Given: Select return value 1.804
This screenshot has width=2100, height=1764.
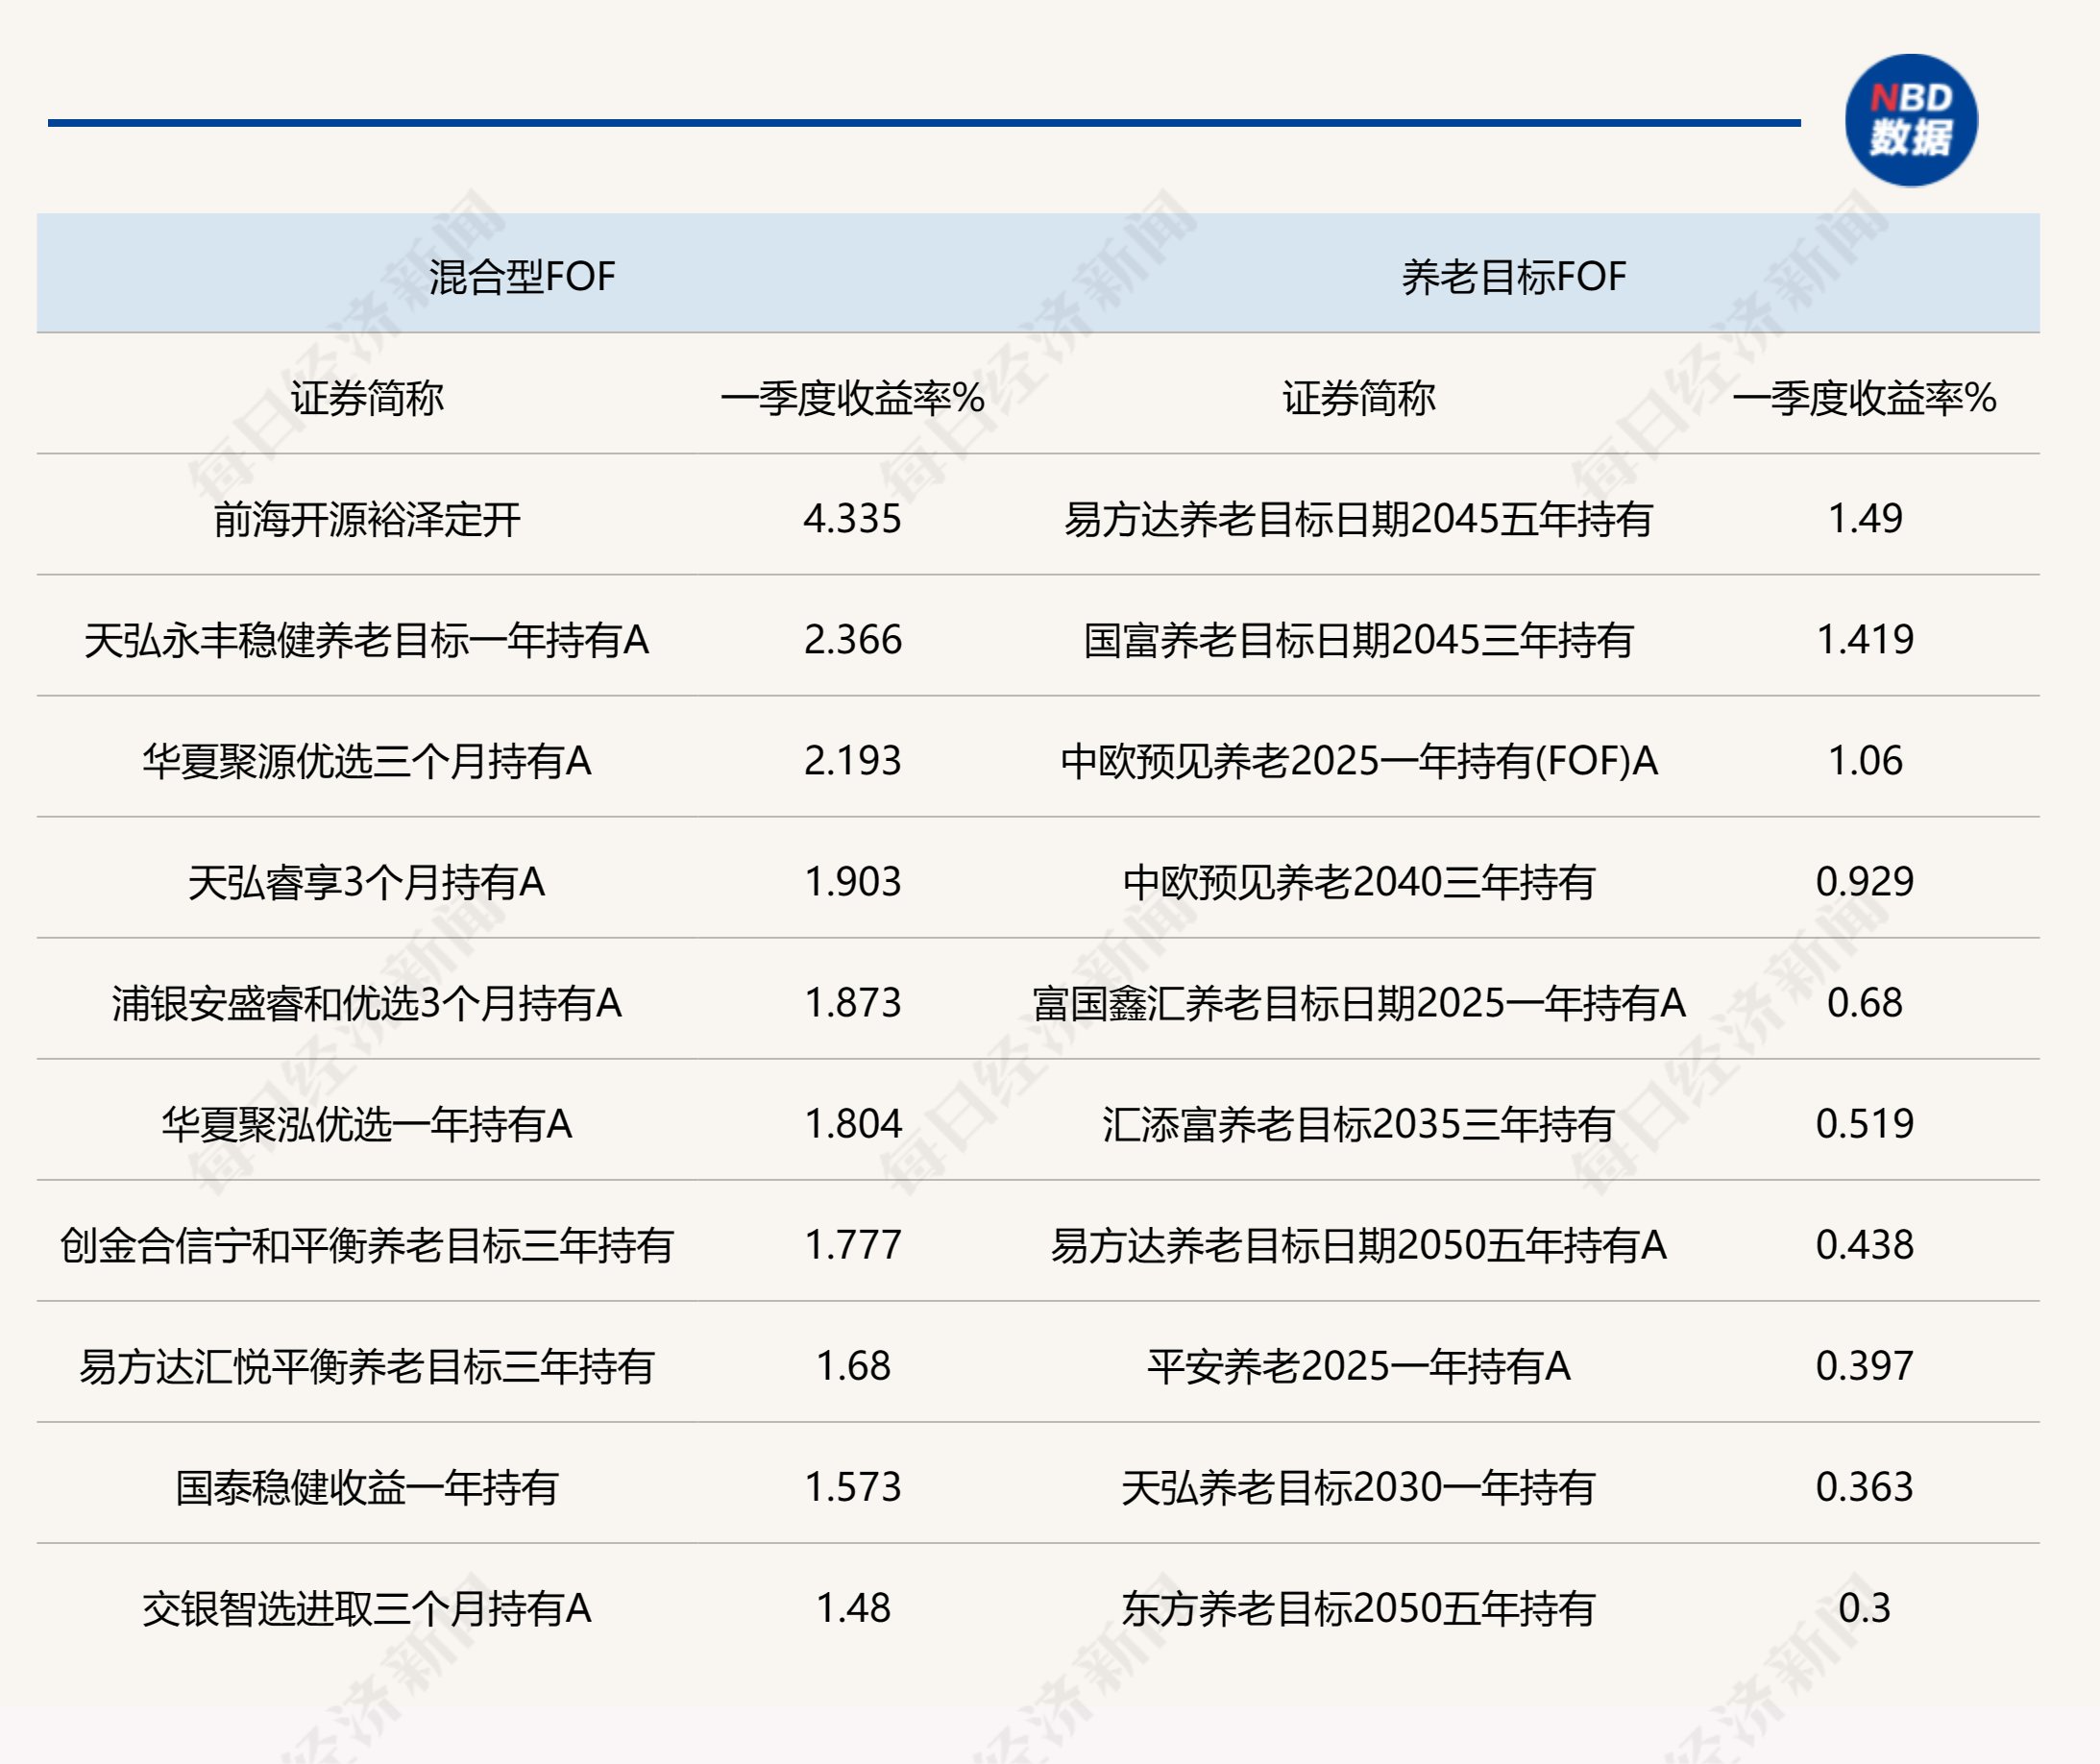Looking at the screenshot, I should pyautogui.click(x=853, y=1124).
